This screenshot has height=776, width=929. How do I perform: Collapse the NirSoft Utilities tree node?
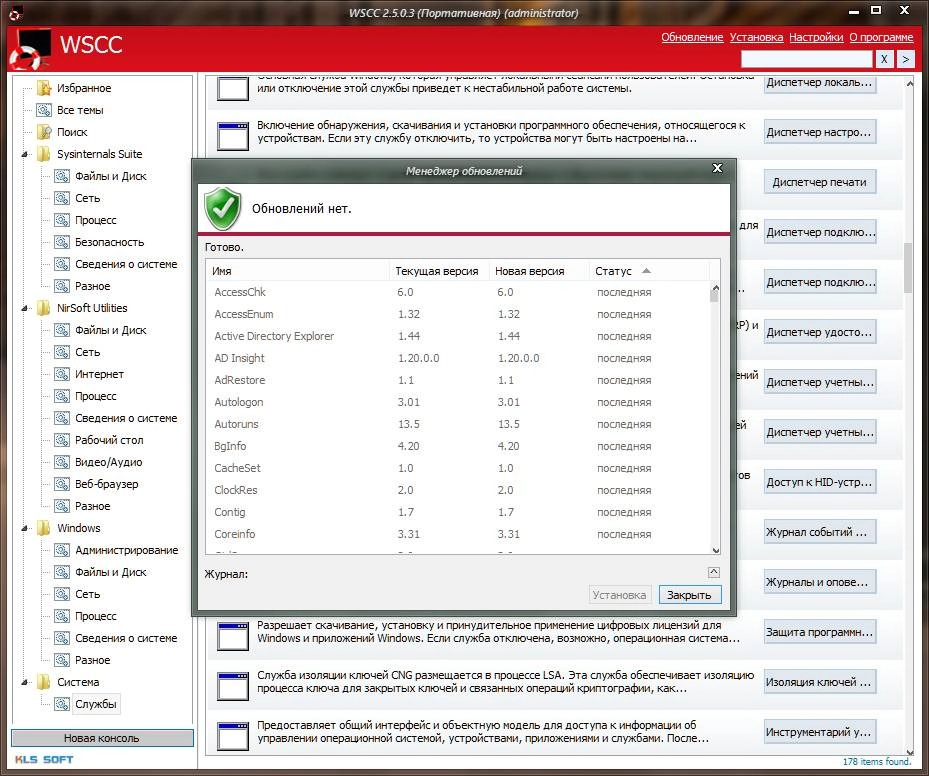tap(24, 309)
